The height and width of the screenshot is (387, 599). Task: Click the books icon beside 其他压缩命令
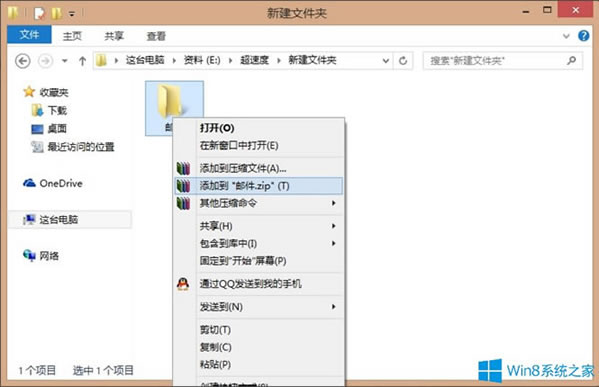(x=183, y=203)
